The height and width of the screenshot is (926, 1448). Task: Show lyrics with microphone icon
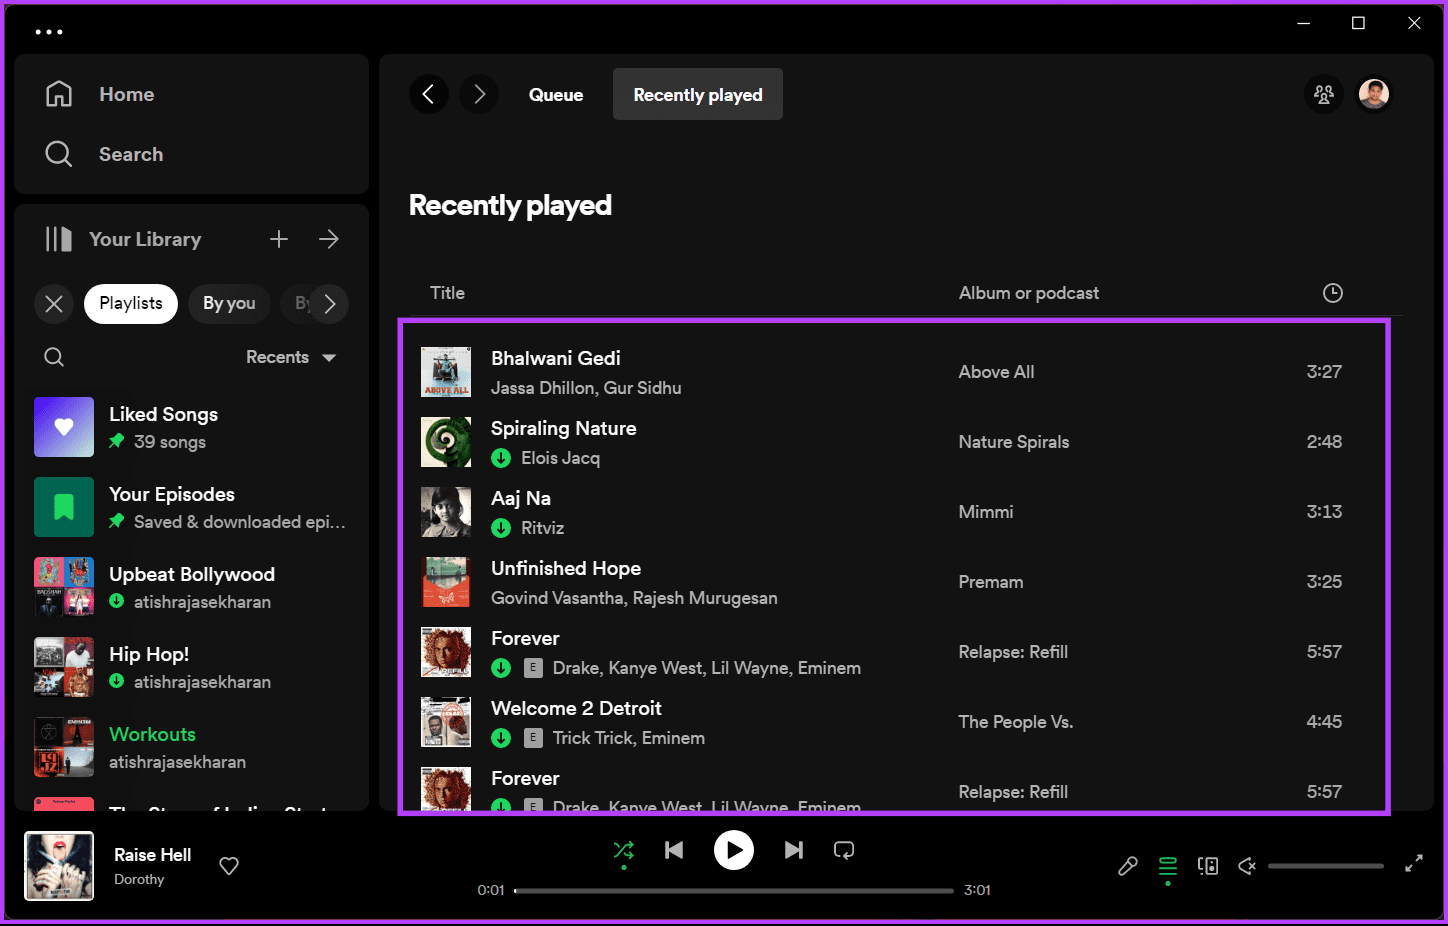1128,866
